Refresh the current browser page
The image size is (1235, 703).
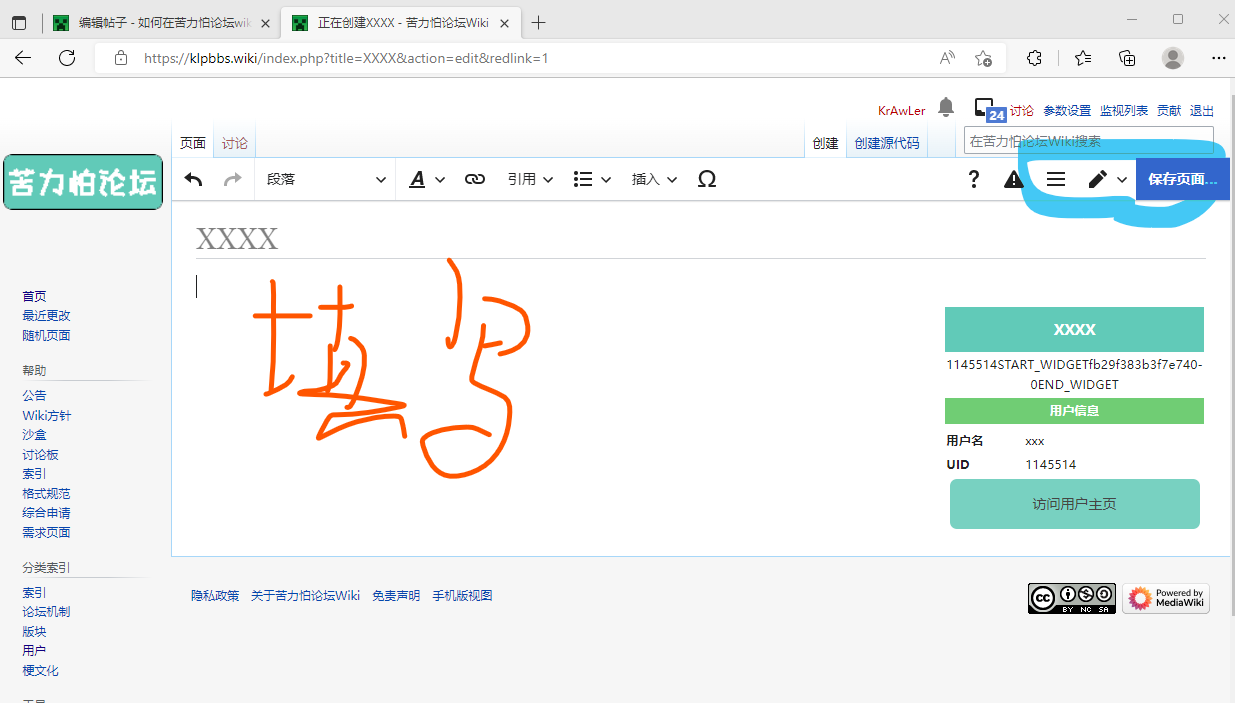coord(67,58)
